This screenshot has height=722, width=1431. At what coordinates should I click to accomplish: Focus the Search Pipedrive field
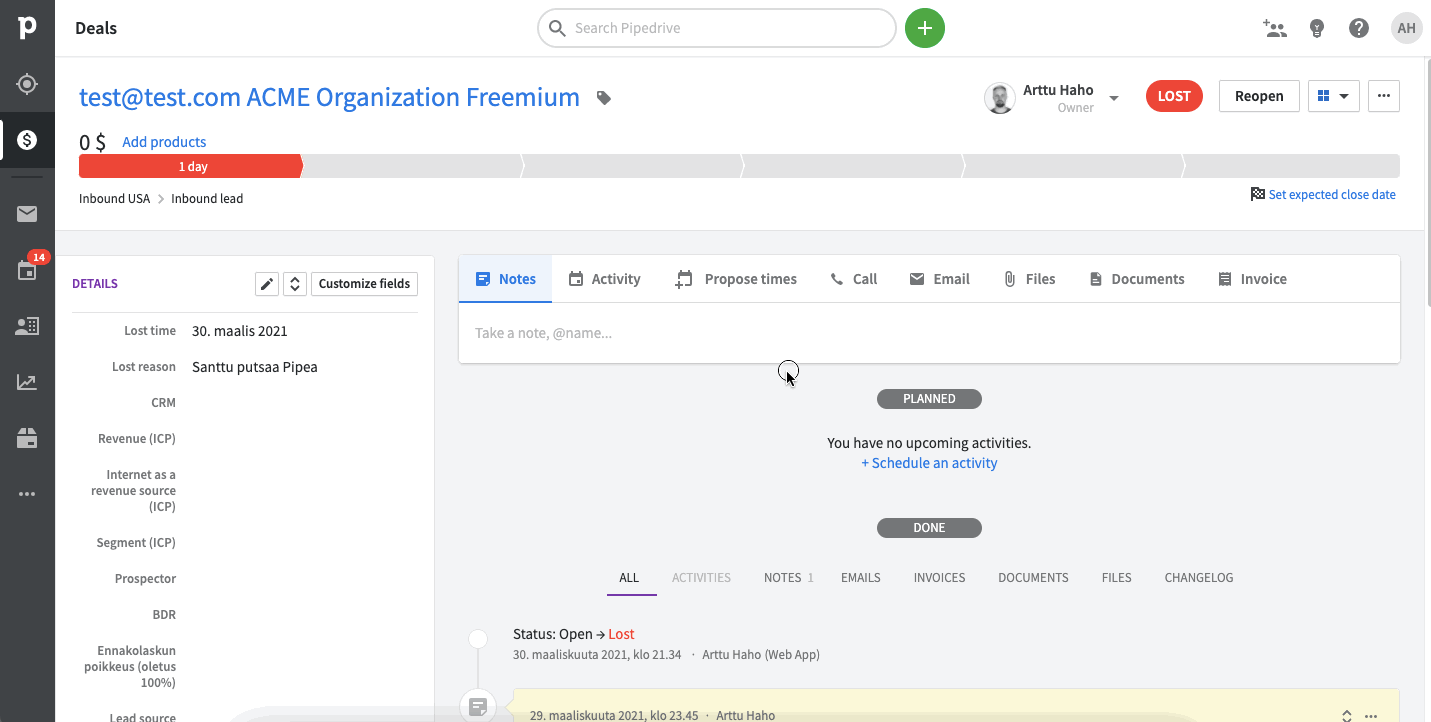(x=717, y=28)
